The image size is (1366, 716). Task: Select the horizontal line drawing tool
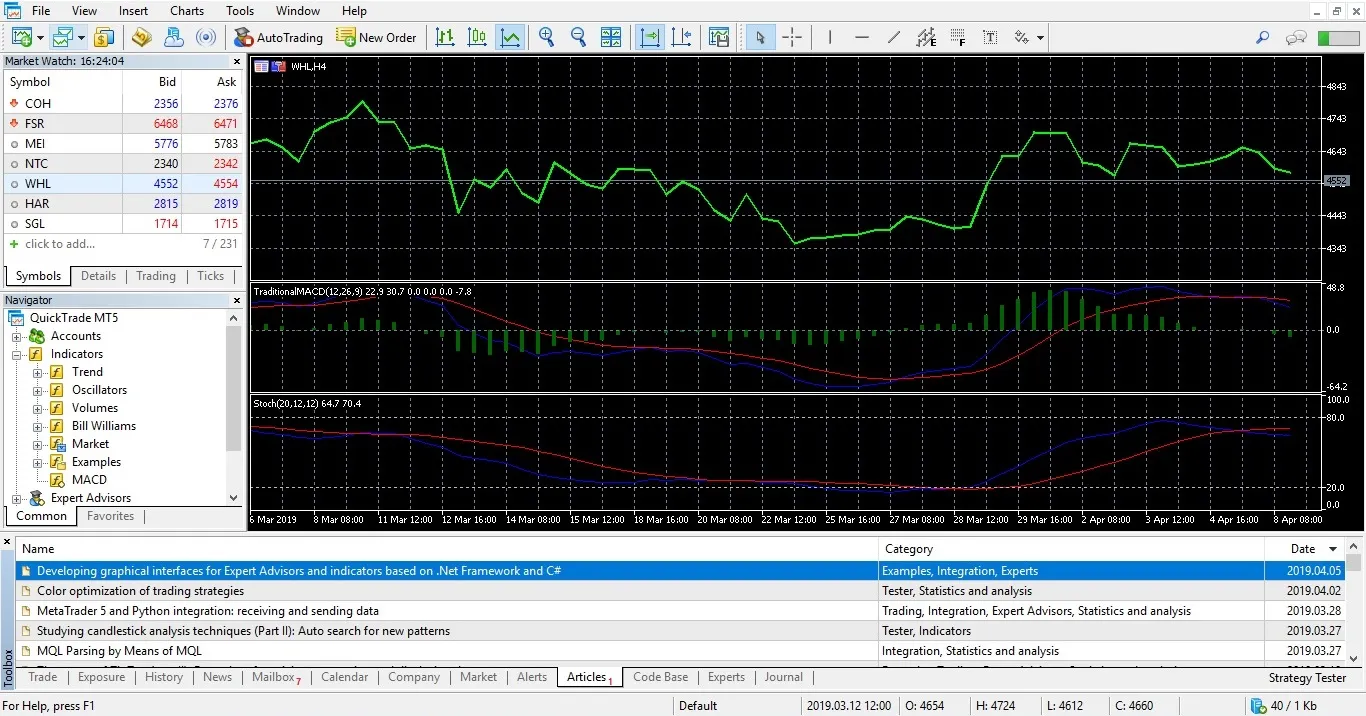[x=862, y=37]
